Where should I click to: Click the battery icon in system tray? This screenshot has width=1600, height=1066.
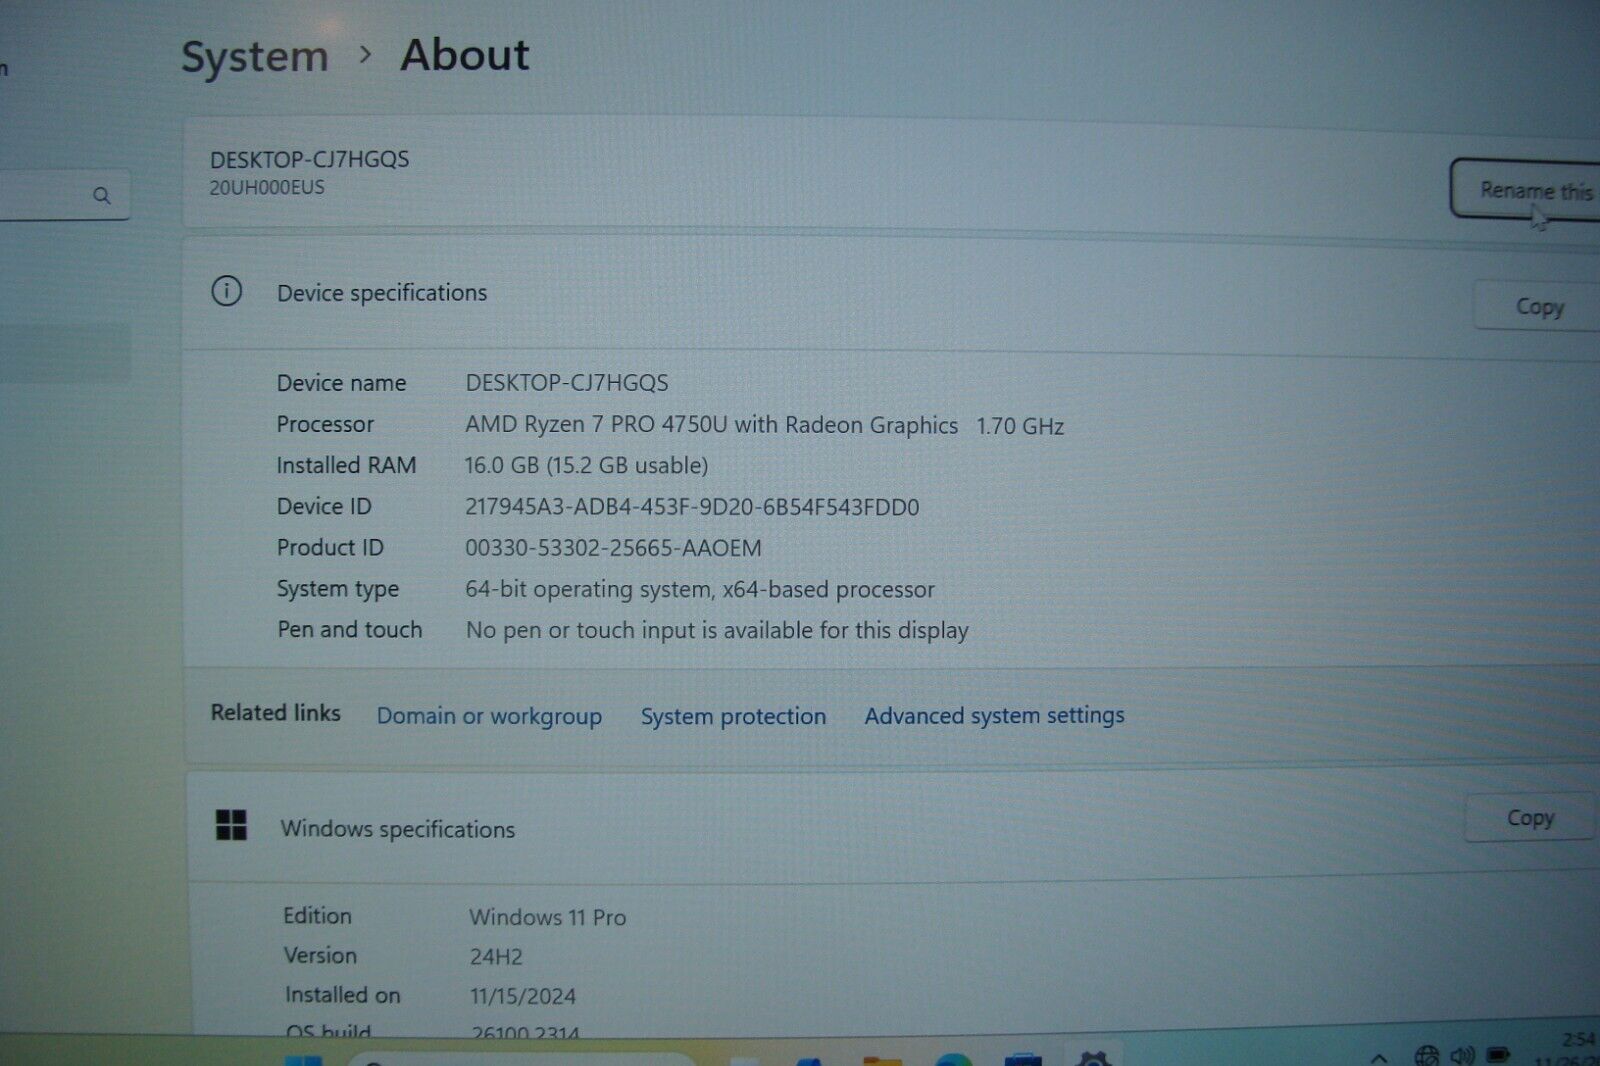click(1498, 1055)
